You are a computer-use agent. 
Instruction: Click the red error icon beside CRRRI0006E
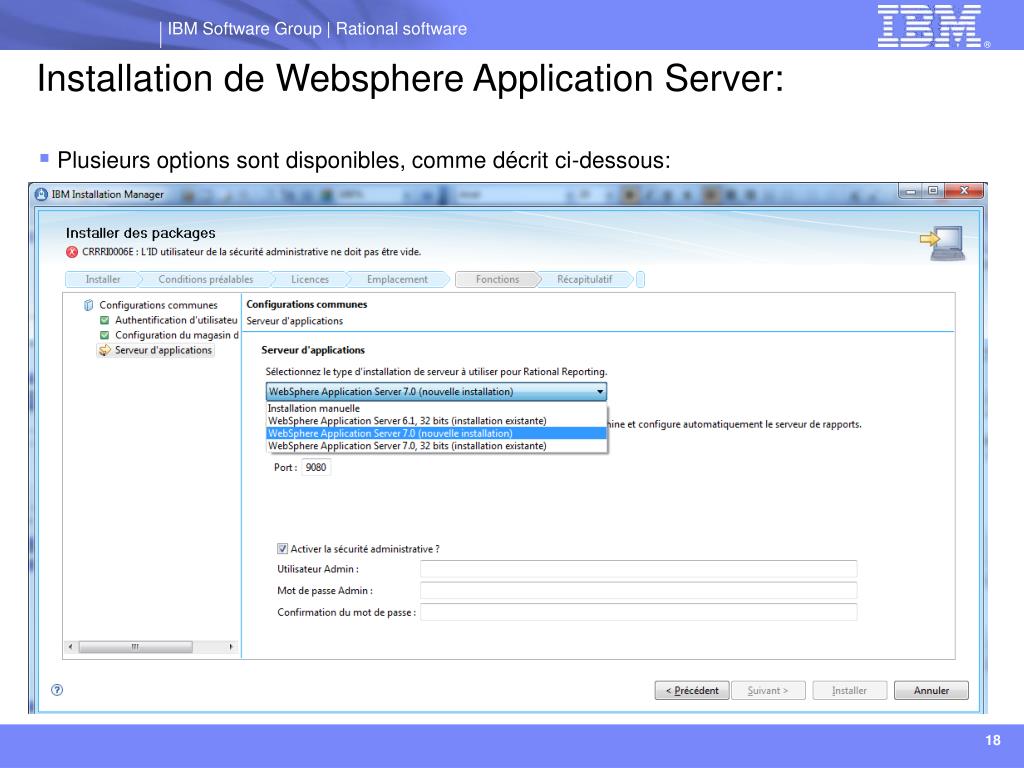72,252
